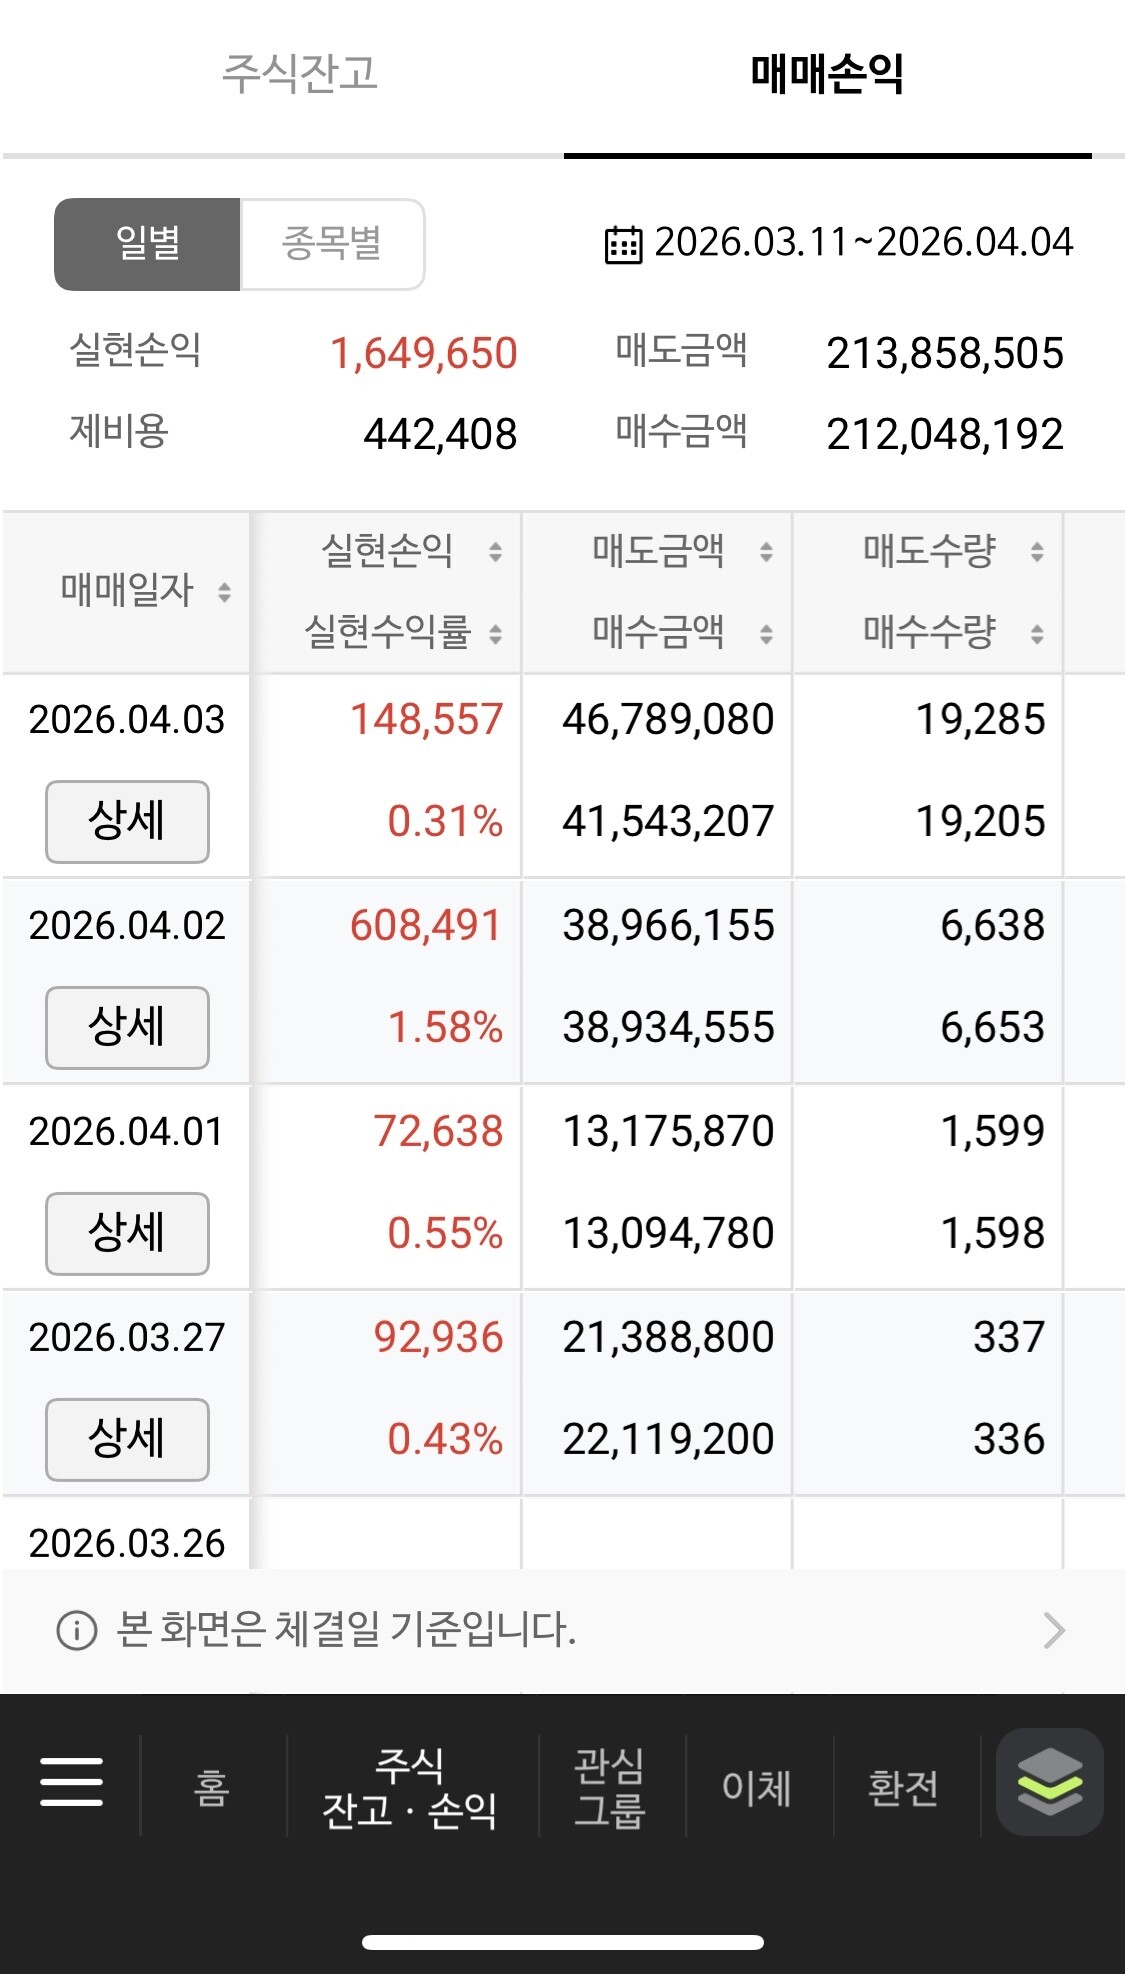This screenshot has width=1125, height=1974.
Task: Tap the green layers icon
Action: click(x=1050, y=1782)
